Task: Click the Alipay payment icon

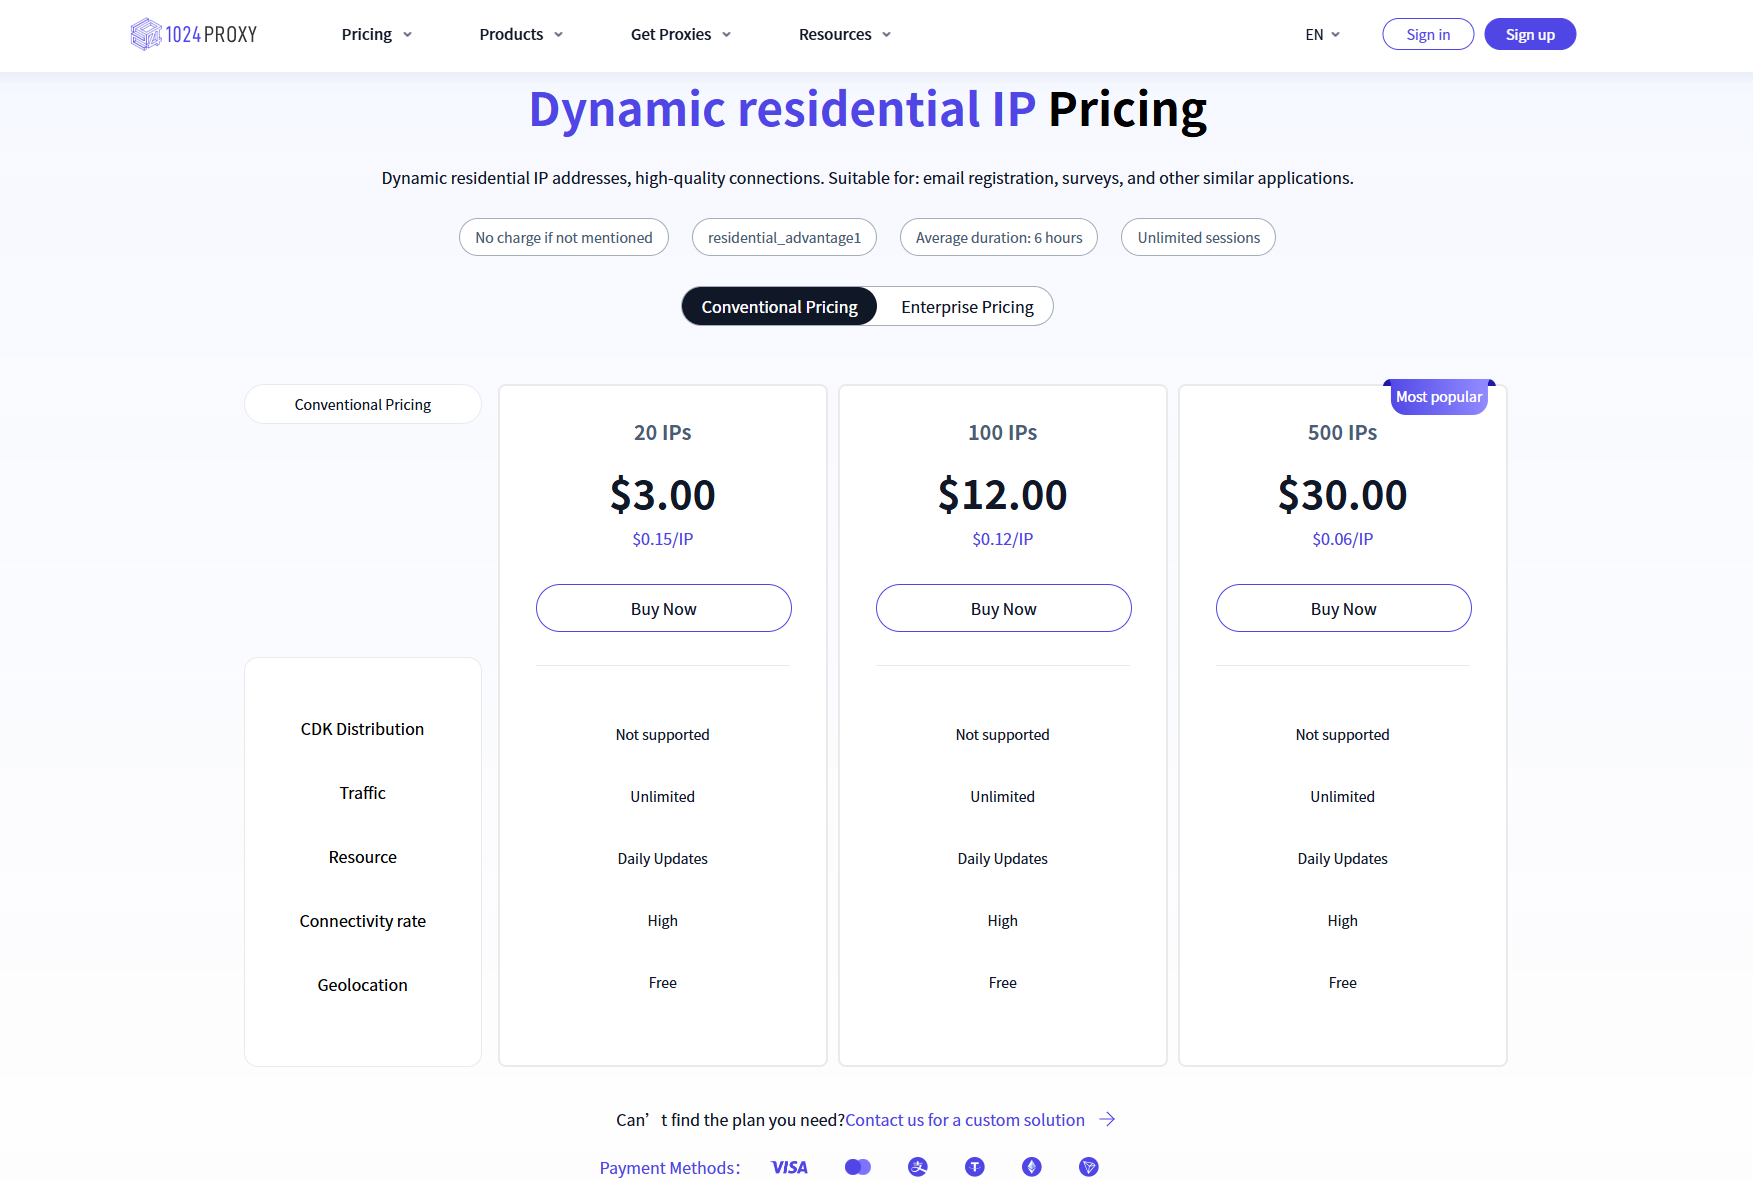Action: click(917, 1167)
